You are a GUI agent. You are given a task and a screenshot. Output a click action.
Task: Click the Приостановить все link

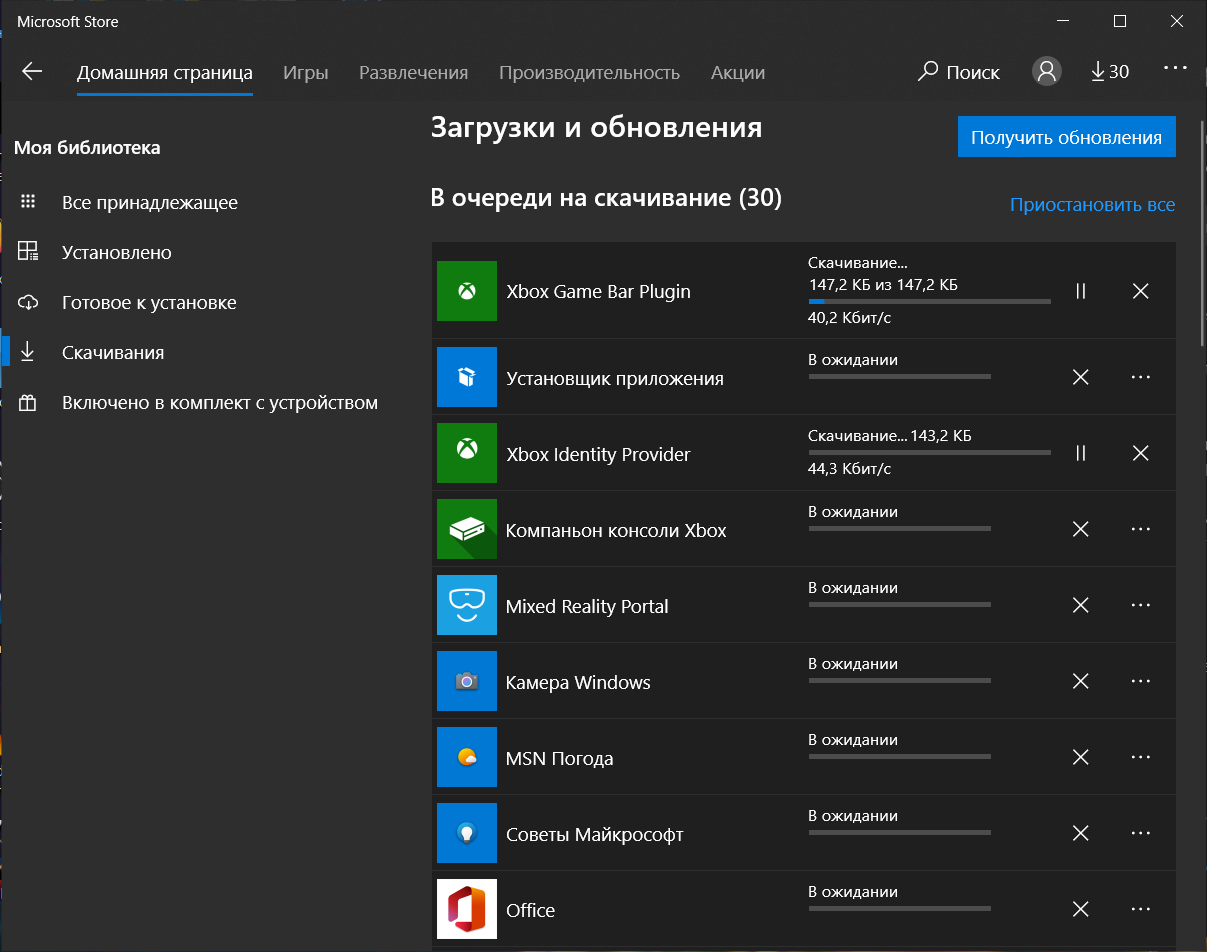coord(1092,205)
